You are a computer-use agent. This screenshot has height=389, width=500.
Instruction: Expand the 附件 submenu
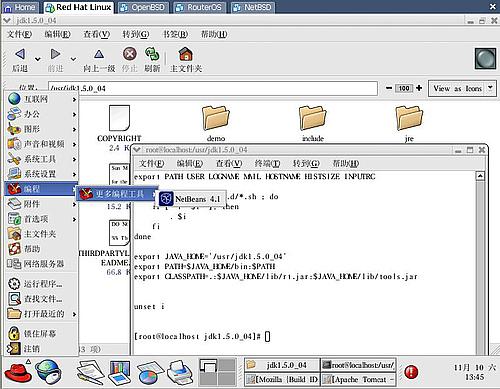[x=42, y=204]
